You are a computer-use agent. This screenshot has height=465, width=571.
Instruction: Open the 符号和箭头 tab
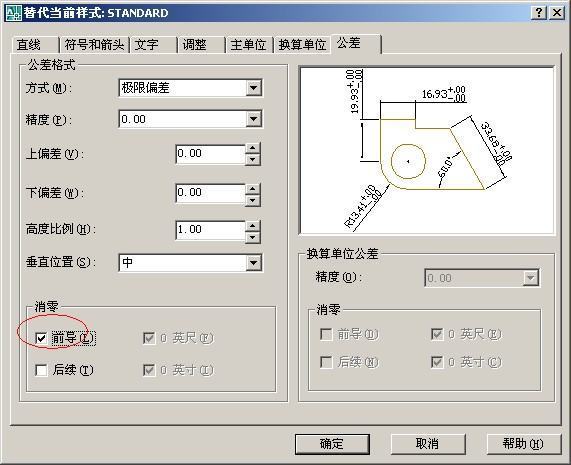(94, 45)
